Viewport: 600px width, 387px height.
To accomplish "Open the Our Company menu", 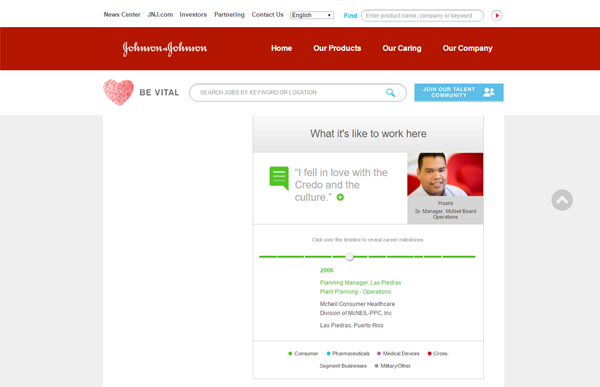I will pyautogui.click(x=468, y=48).
